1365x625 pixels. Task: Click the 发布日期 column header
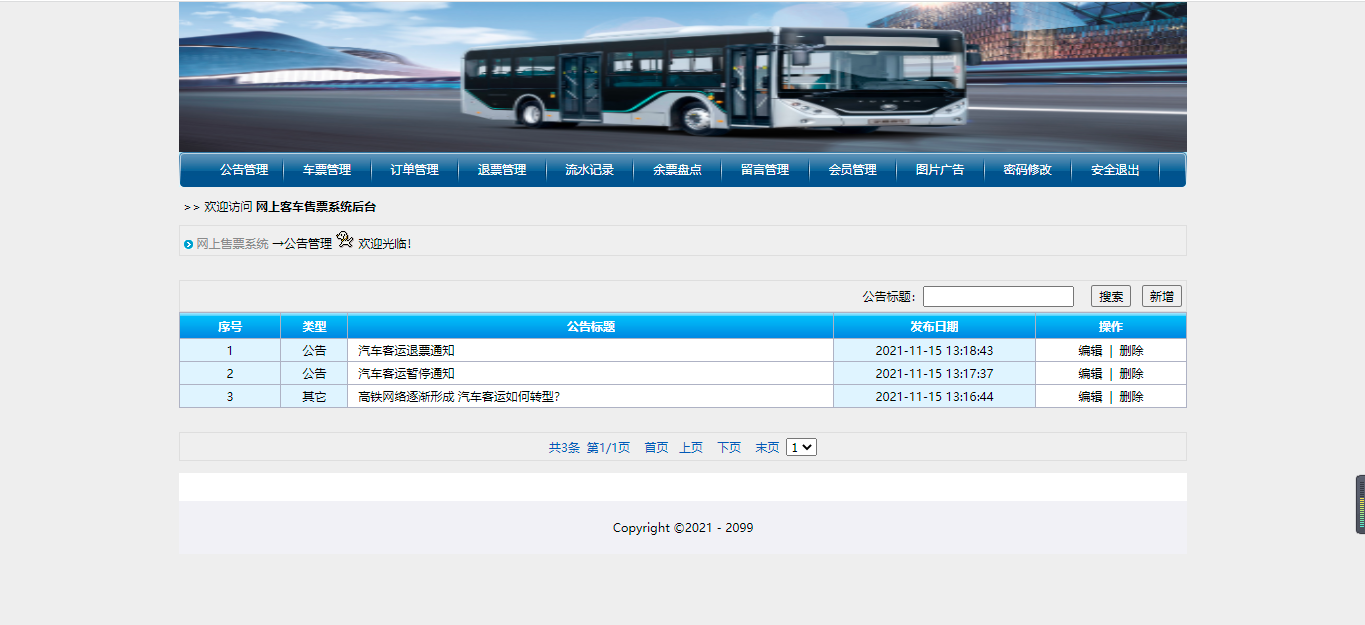click(x=934, y=327)
